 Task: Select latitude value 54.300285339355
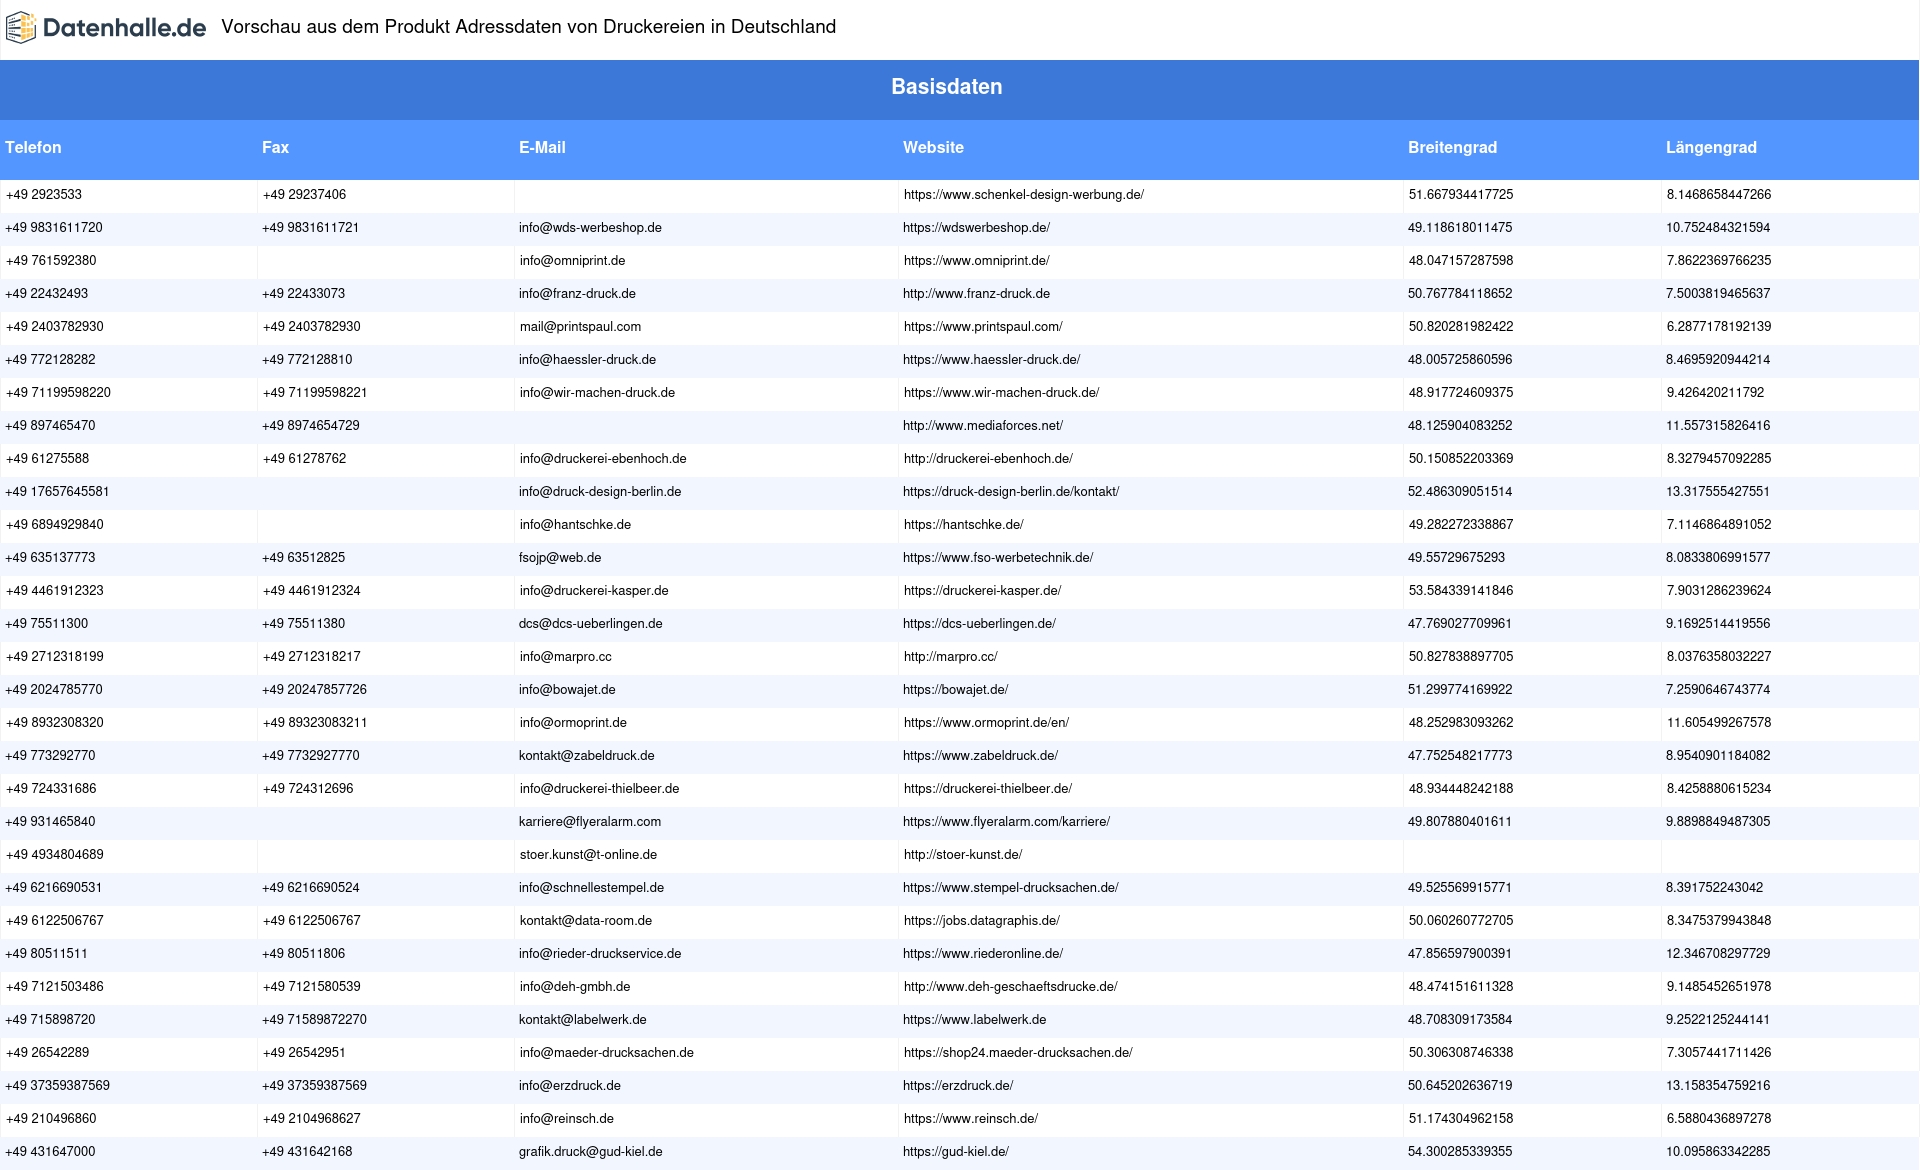[1460, 1152]
